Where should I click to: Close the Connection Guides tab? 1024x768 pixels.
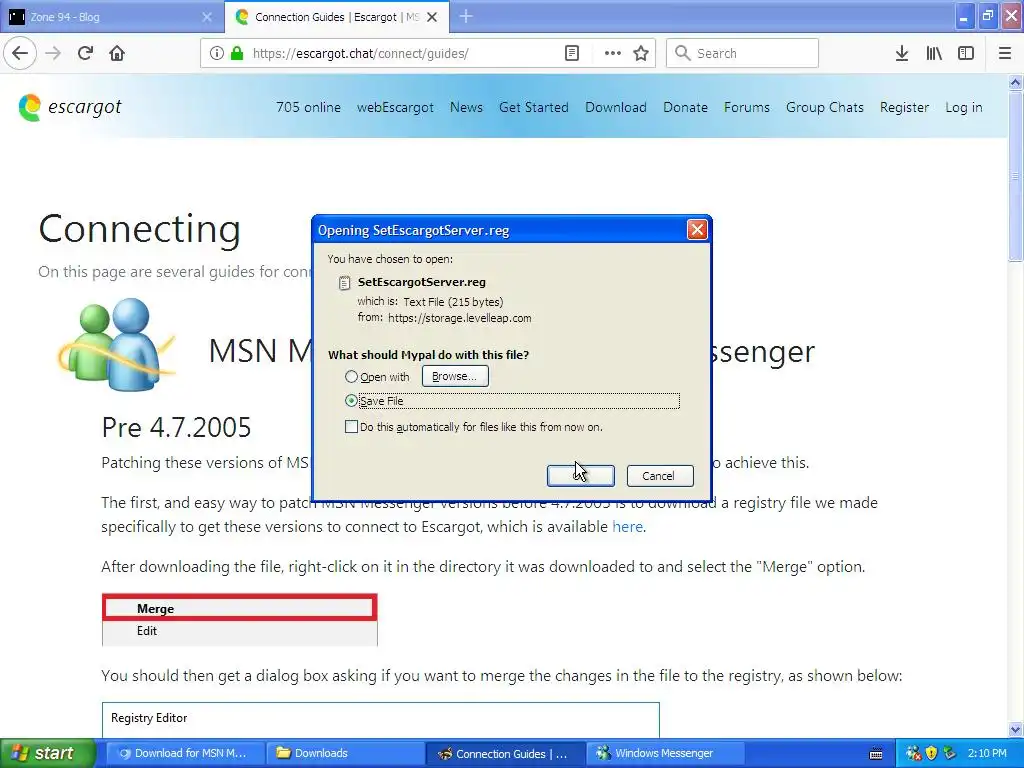(432, 18)
